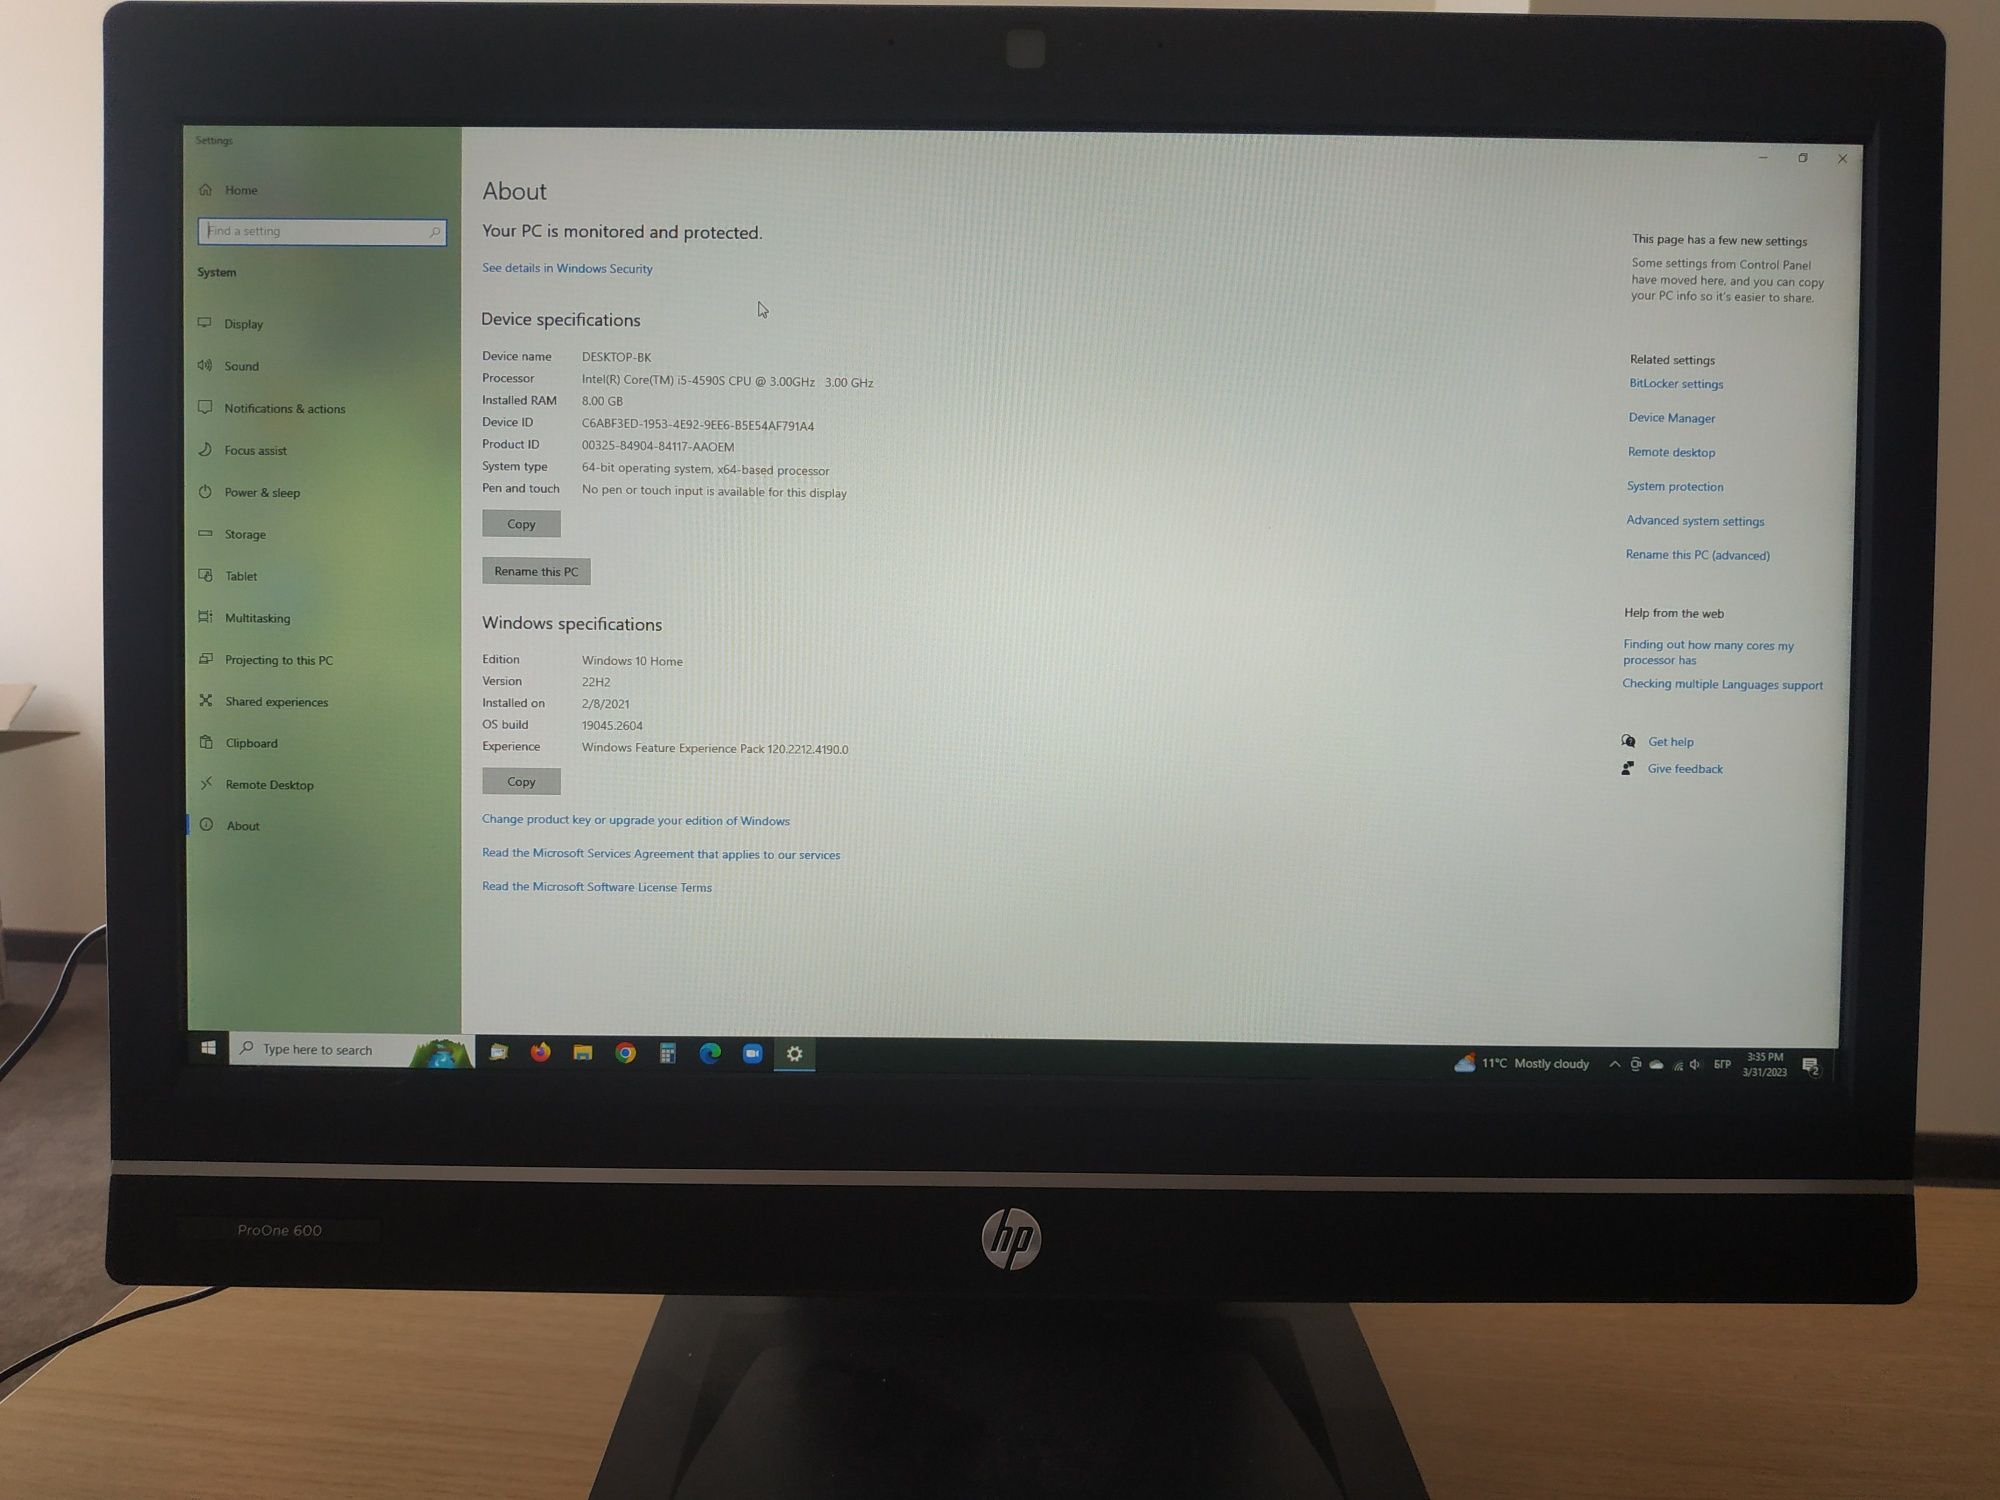Open Advanced system settings link
2000x1500 pixels.
click(x=1693, y=520)
